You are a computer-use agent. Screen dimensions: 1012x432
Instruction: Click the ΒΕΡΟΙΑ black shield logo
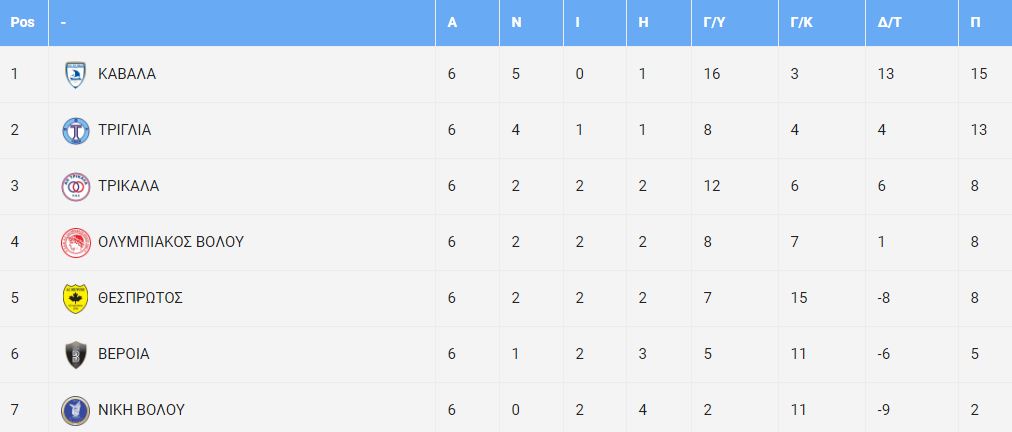point(76,355)
